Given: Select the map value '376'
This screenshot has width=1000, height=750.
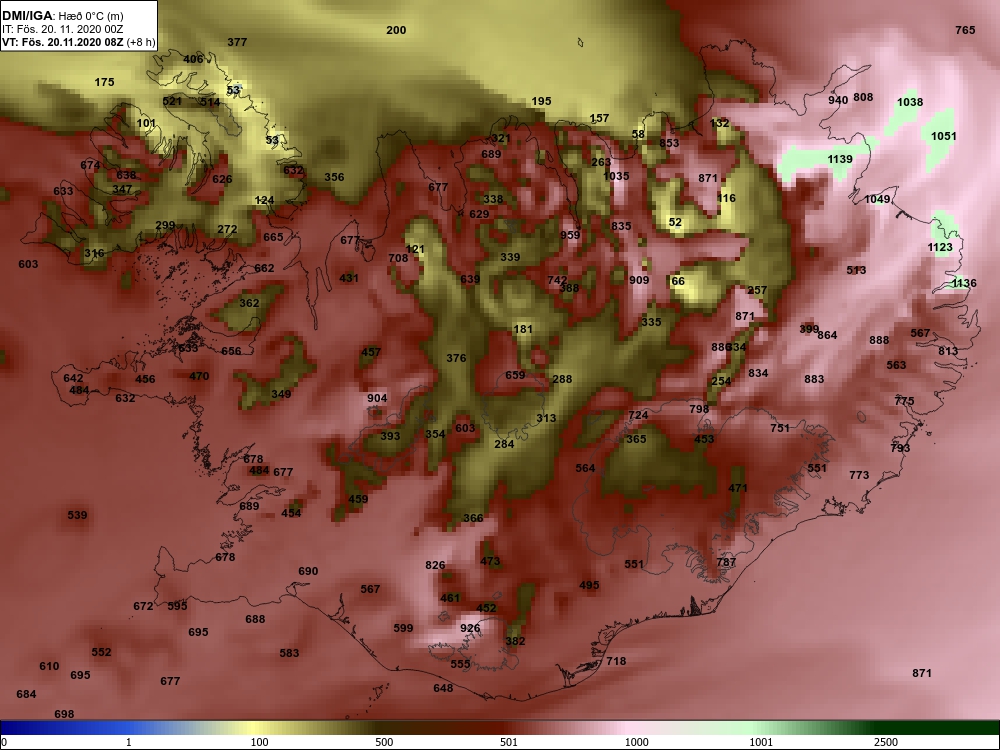Looking at the screenshot, I should (x=456, y=358).
